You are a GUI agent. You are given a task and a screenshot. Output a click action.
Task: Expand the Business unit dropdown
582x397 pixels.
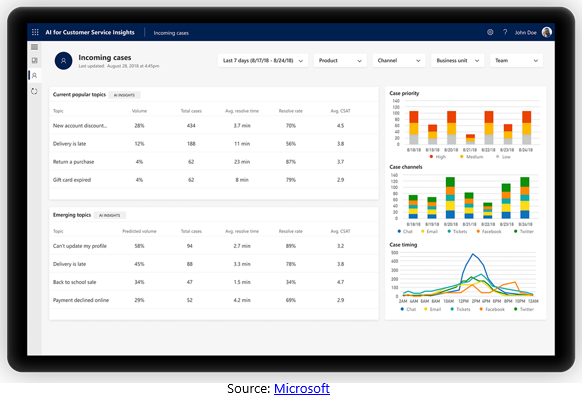pos(458,60)
